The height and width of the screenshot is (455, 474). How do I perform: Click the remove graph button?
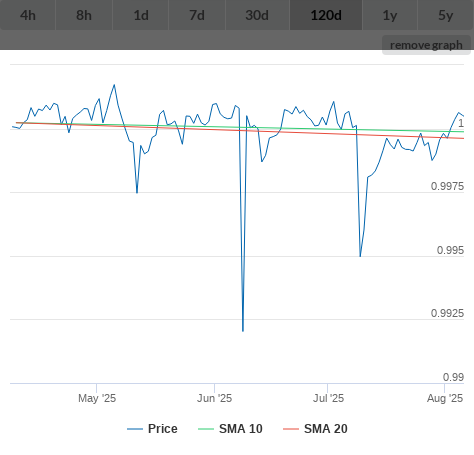[426, 45]
